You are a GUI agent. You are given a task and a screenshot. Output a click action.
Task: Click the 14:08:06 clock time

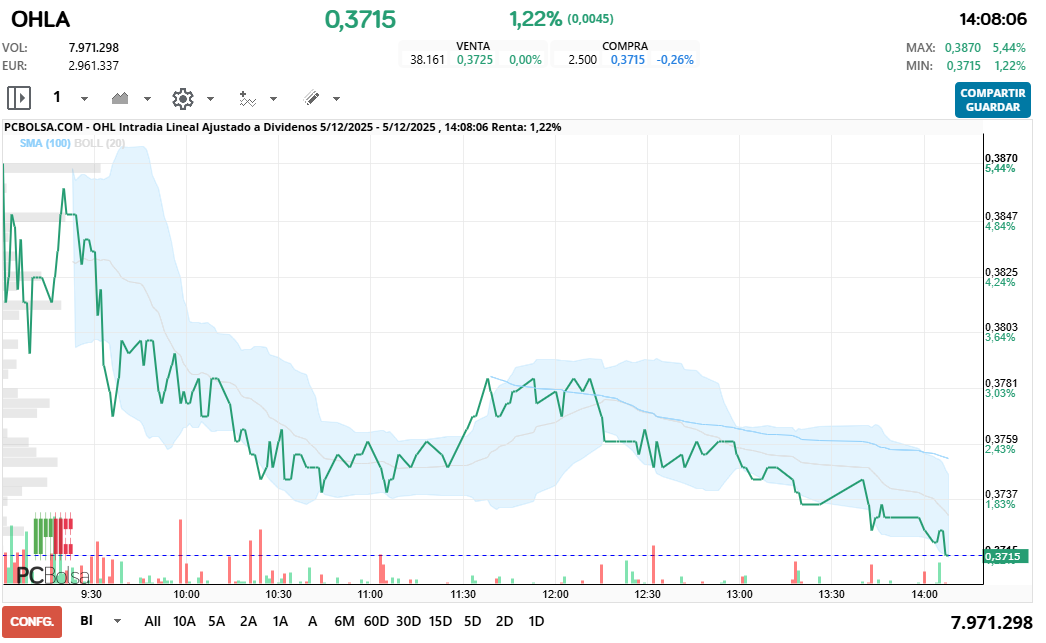pyautogui.click(x=993, y=19)
